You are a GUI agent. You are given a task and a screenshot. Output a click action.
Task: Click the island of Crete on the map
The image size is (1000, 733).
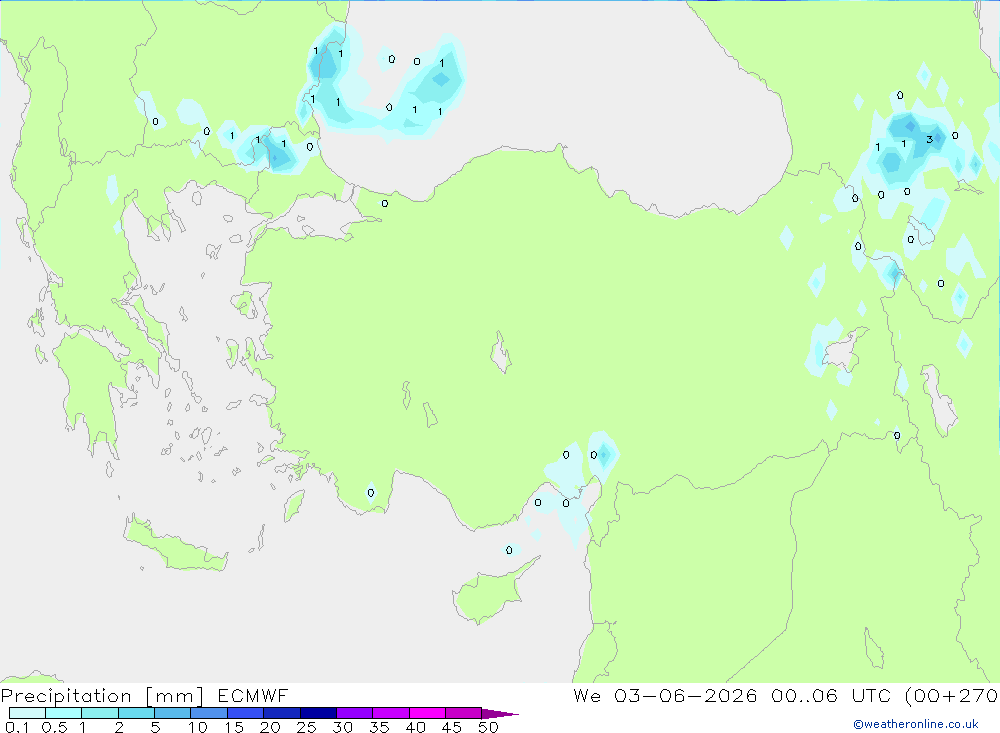point(174,544)
